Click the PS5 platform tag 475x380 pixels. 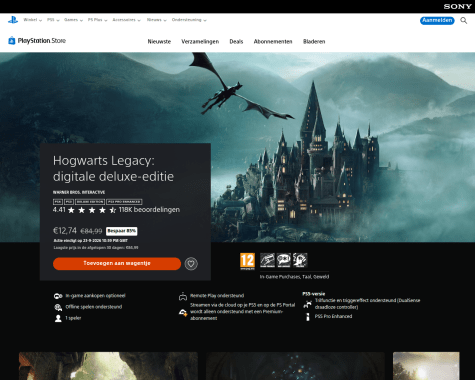tap(69, 202)
